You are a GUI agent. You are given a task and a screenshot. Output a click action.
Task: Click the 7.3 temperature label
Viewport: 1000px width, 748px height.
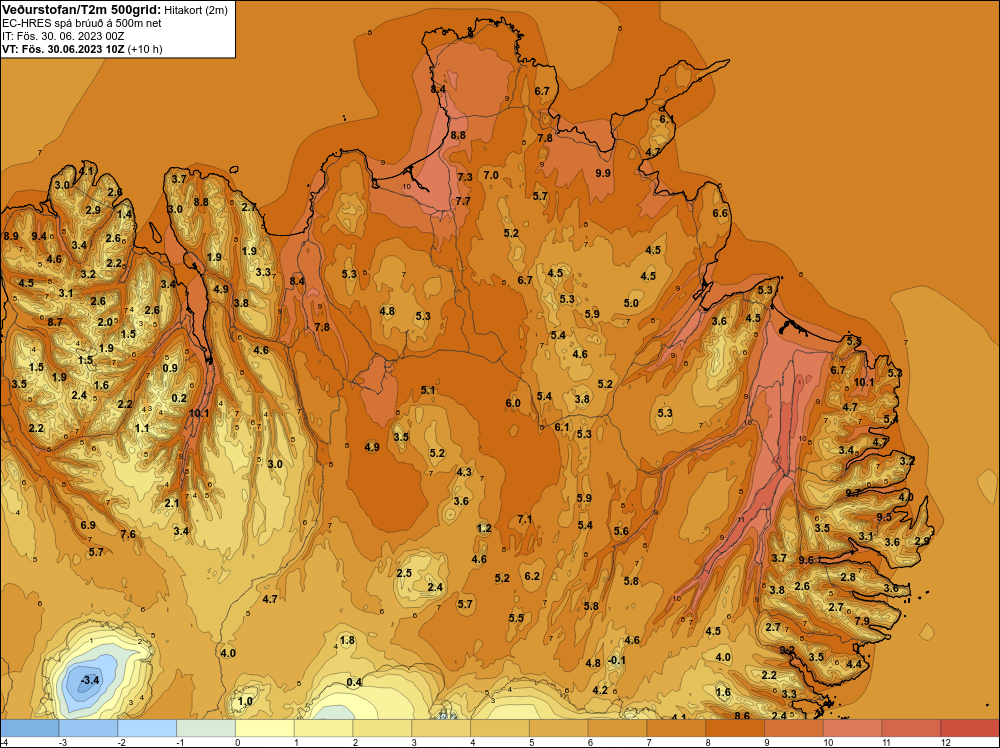click(x=465, y=177)
